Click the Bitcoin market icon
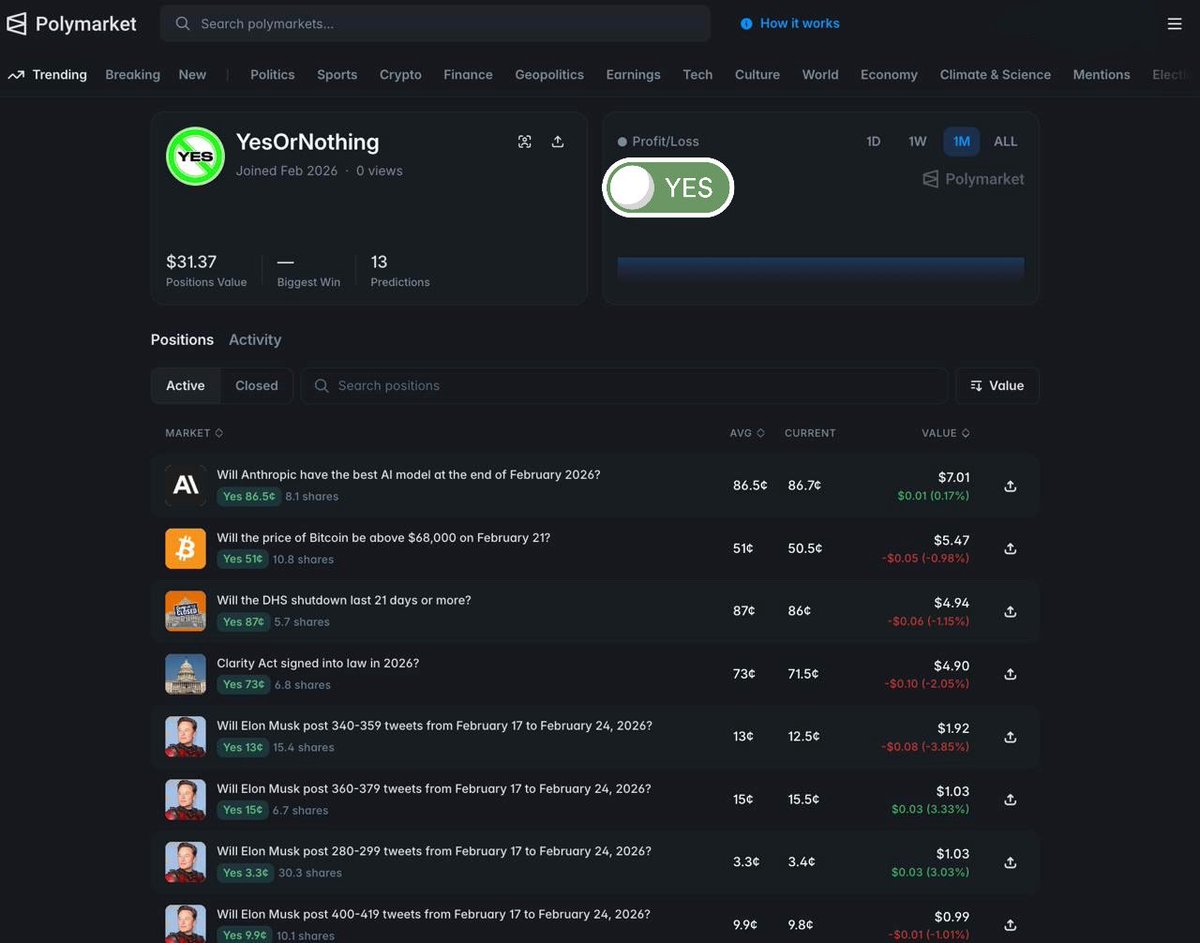Image resolution: width=1200 pixels, height=943 pixels. point(185,549)
